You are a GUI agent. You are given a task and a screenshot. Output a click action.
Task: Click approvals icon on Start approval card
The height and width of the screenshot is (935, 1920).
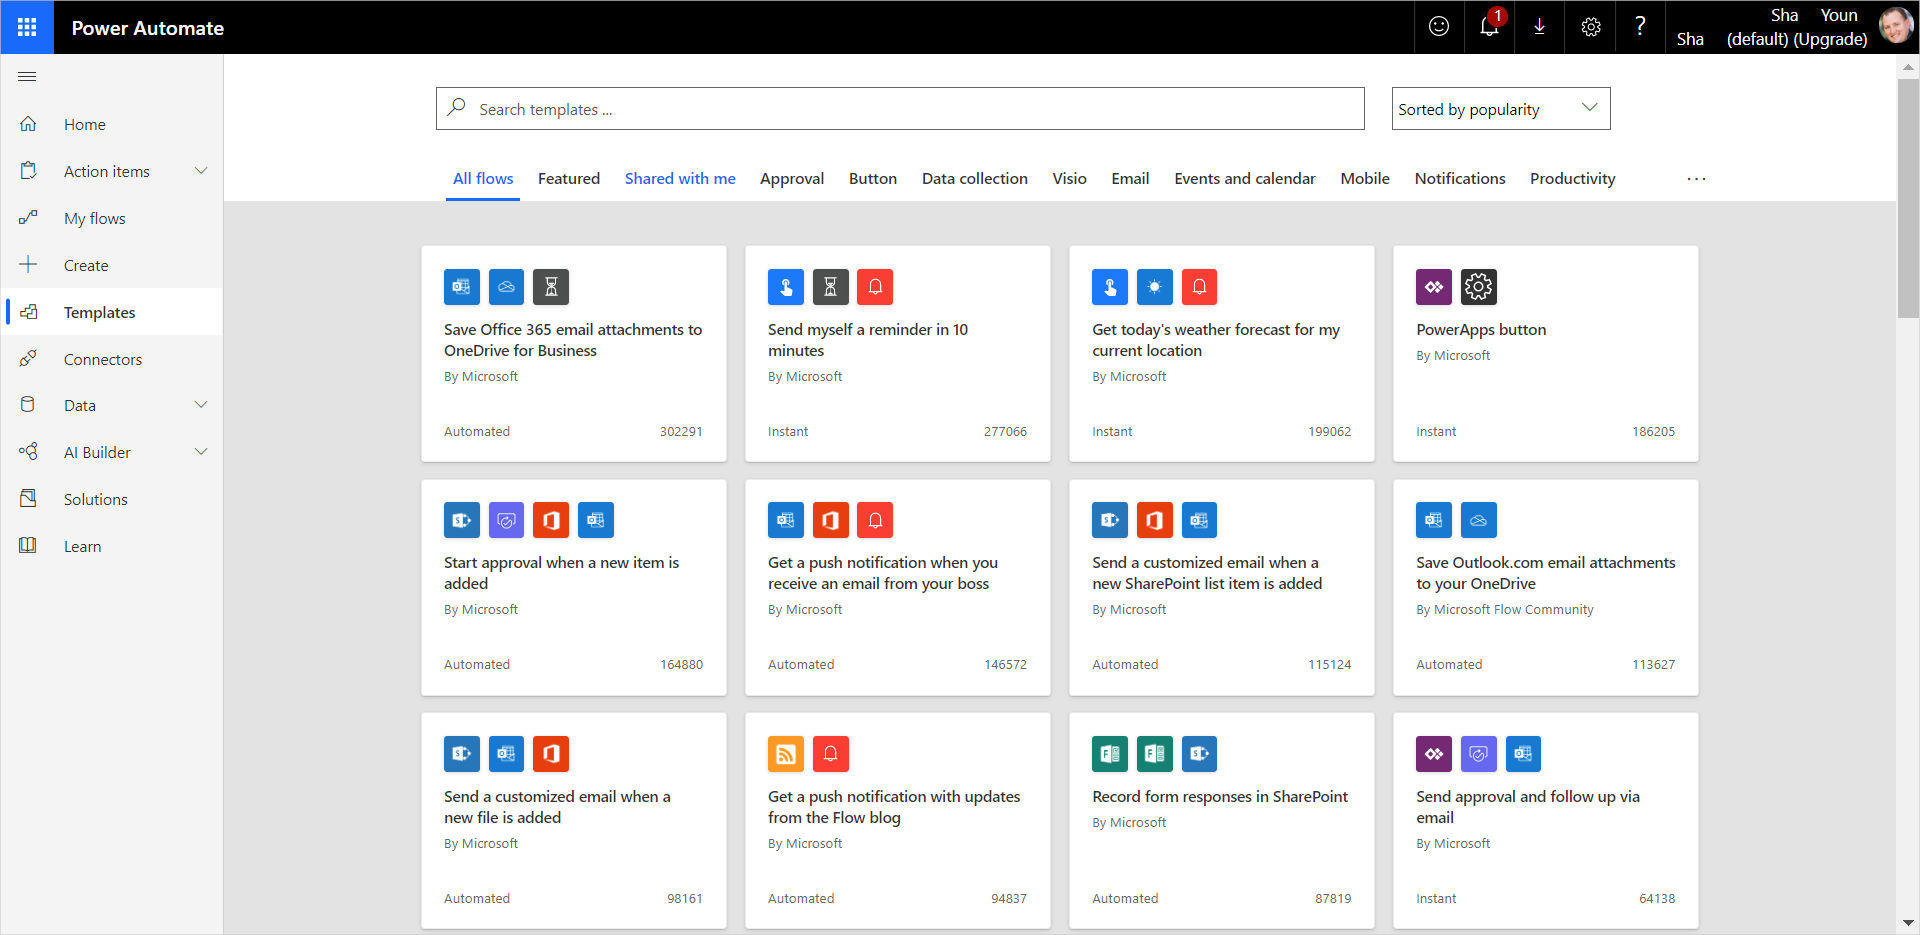pos(506,520)
